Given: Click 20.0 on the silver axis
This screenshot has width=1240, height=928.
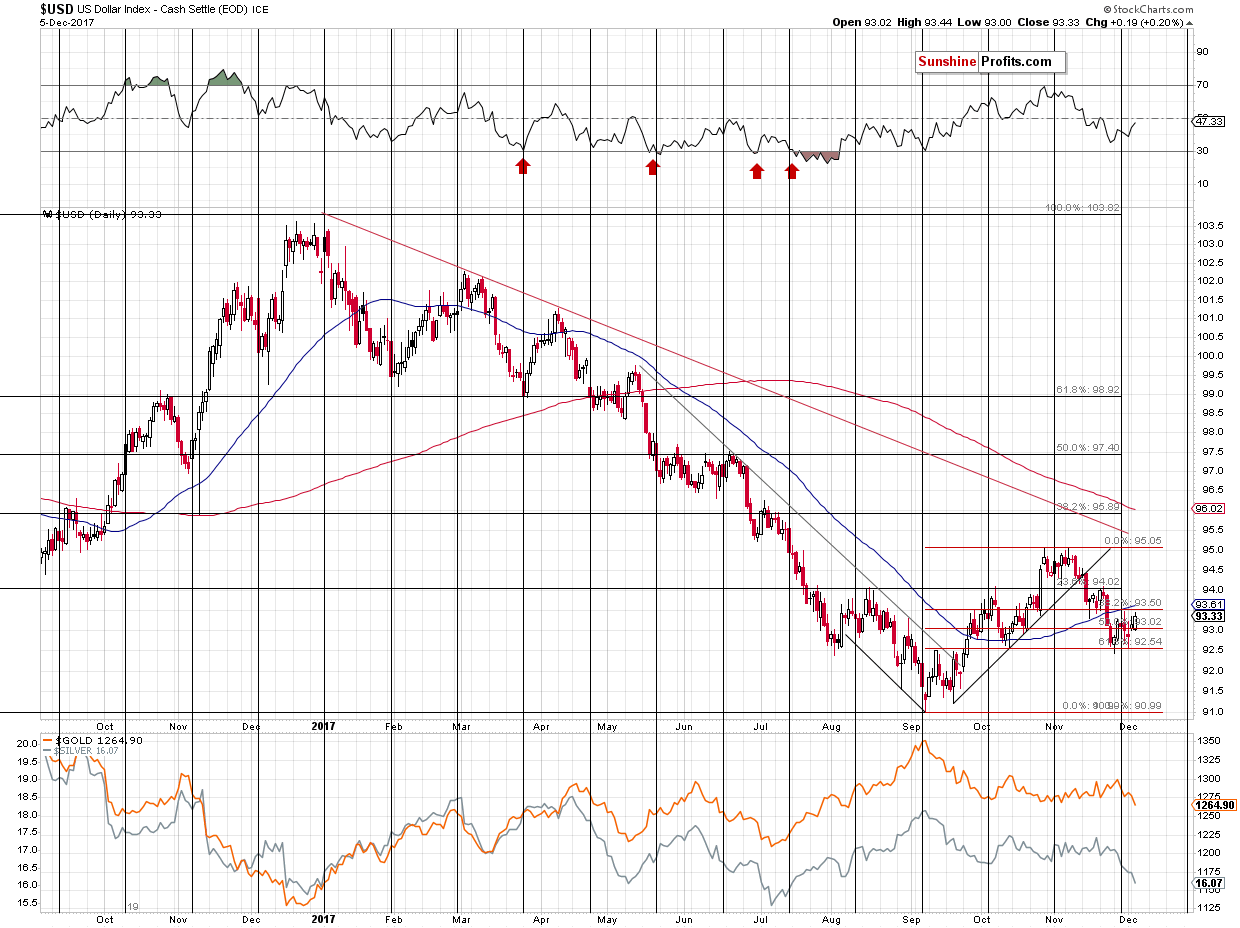Looking at the screenshot, I should pos(29,744).
